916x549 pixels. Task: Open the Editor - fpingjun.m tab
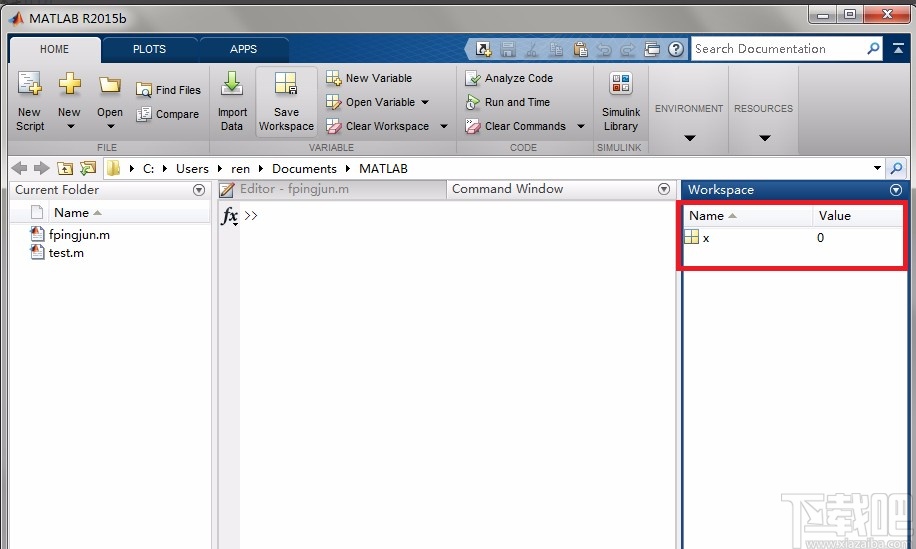[x=332, y=189]
